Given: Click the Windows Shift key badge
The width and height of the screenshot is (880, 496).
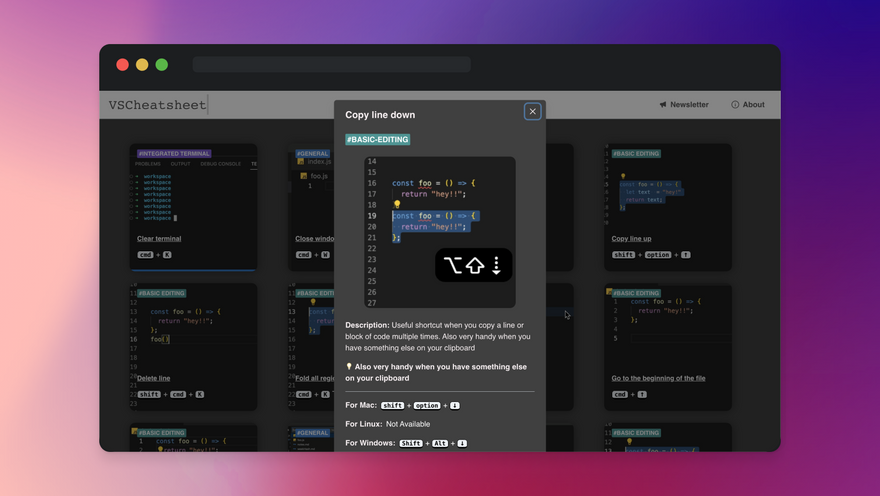Looking at the screenshot, I should pos(411,443).
